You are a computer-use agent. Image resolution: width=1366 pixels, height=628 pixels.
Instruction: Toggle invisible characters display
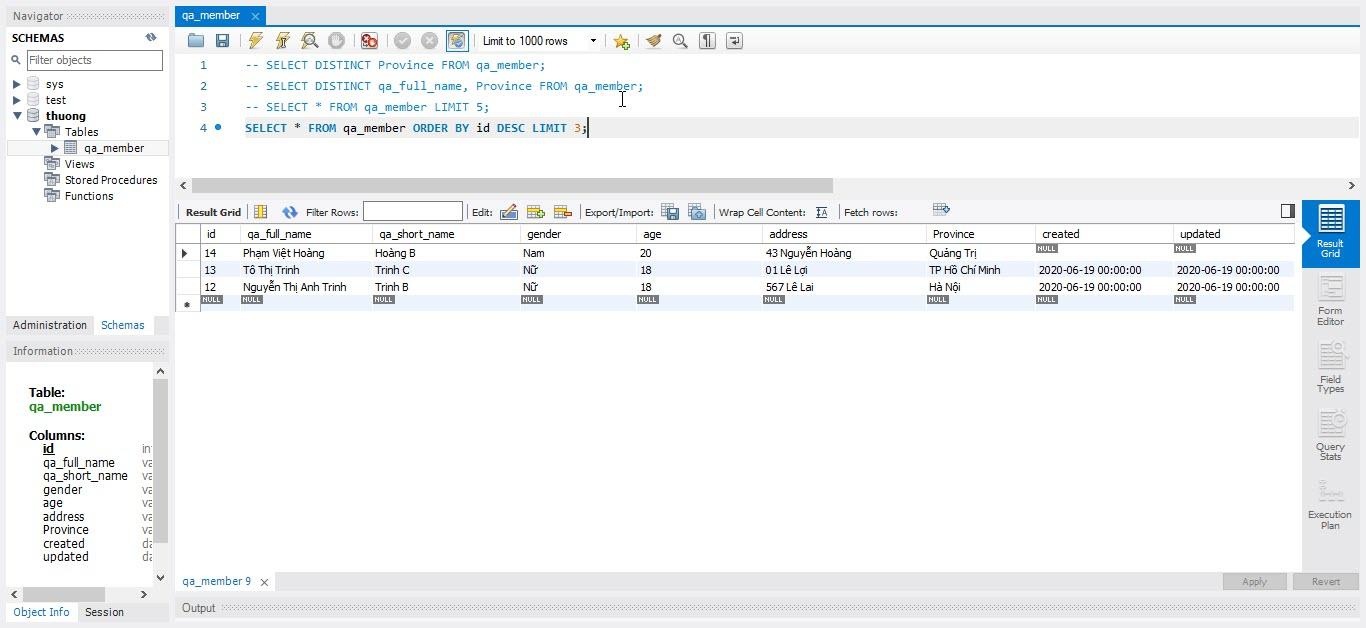[x=707, y=41]
